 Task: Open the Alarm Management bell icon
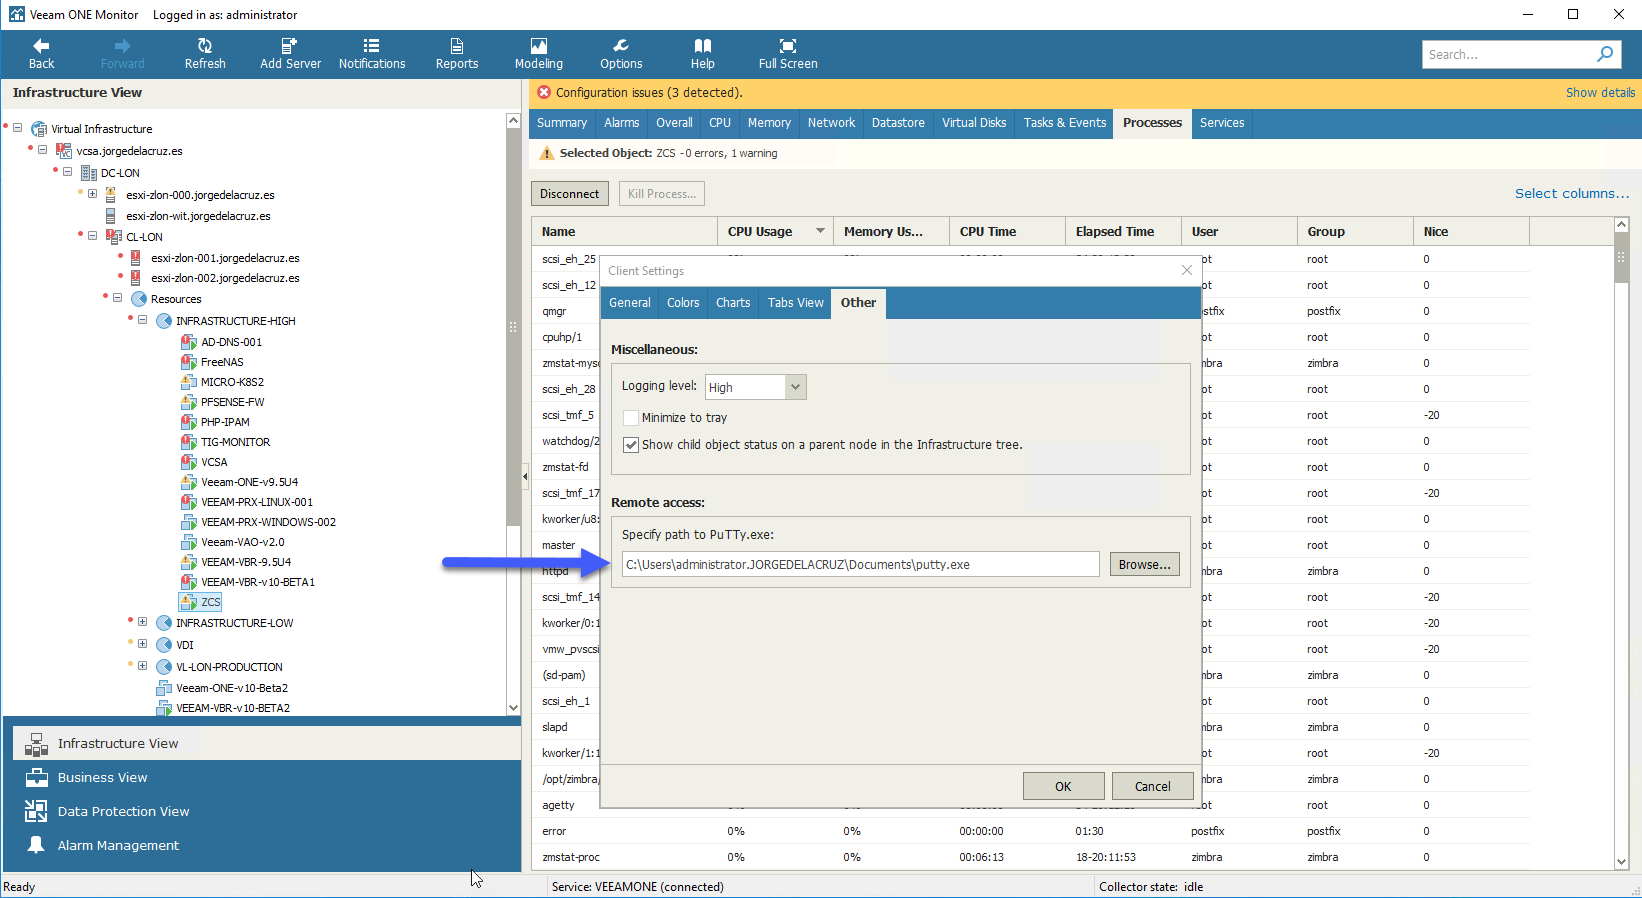(x=36, y=845)
